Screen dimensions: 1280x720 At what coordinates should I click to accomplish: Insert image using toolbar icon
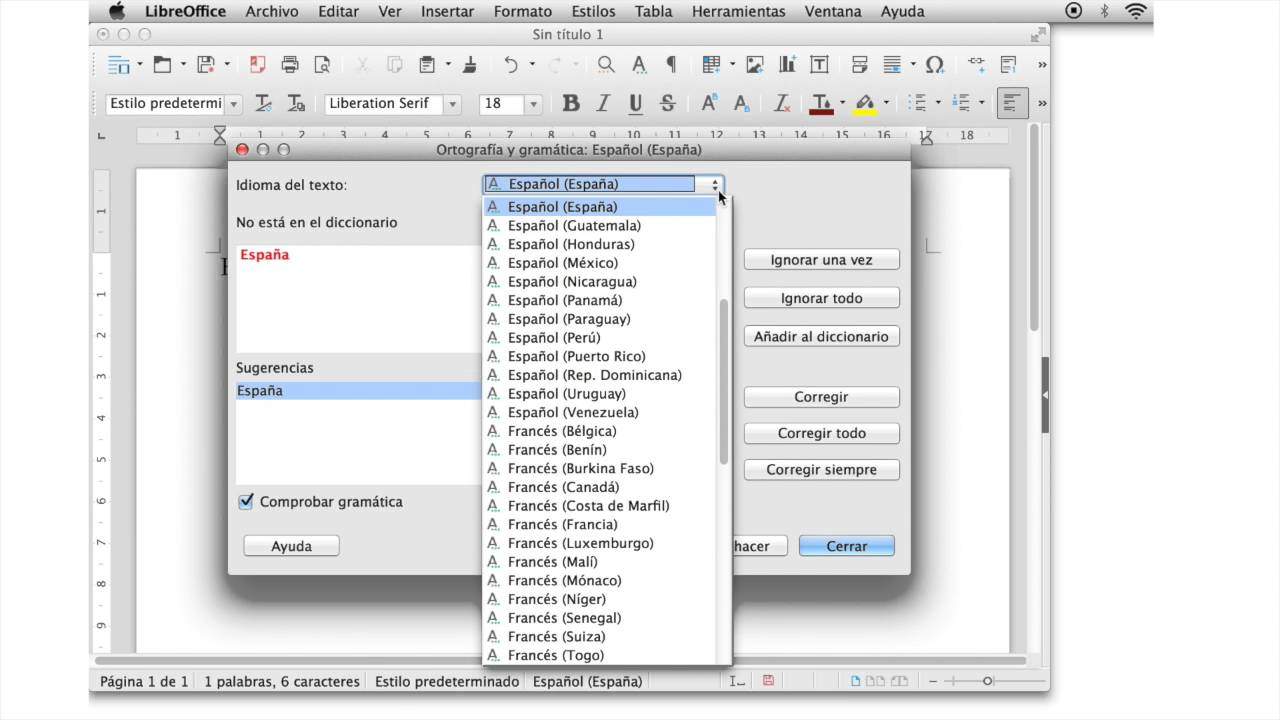(755, 65)
